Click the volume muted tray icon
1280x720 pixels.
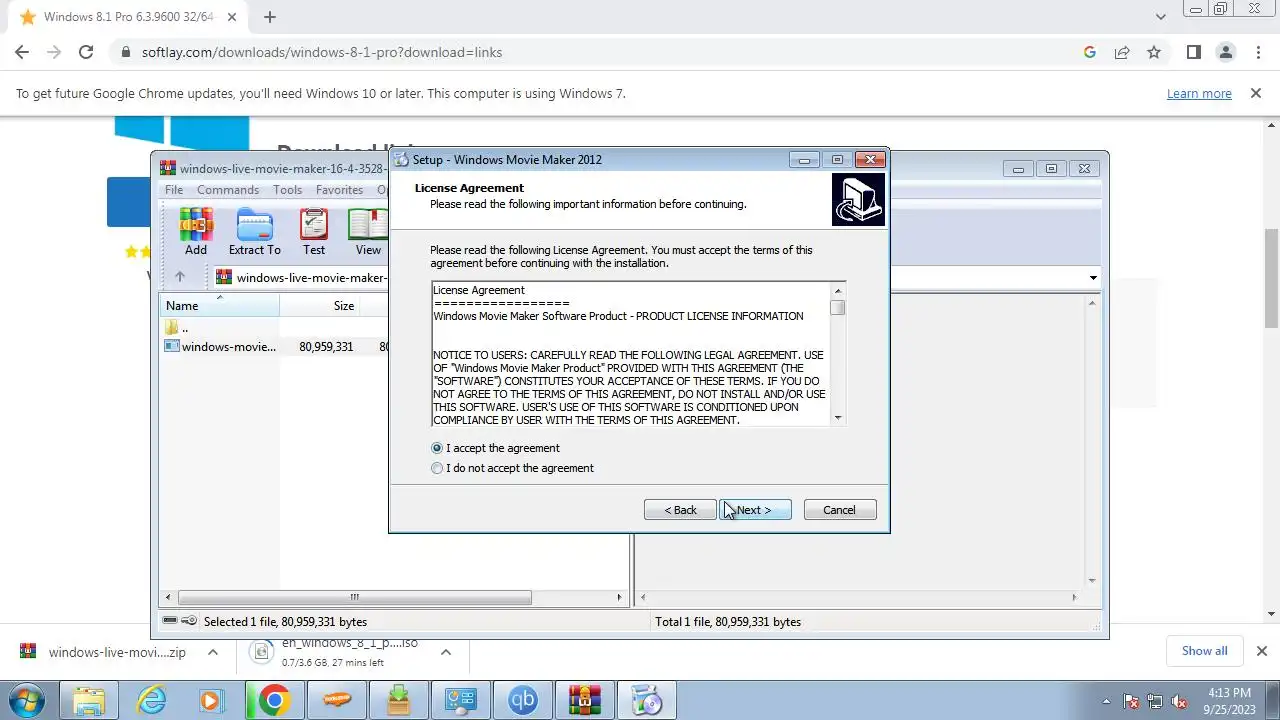tap(1179, 701)
